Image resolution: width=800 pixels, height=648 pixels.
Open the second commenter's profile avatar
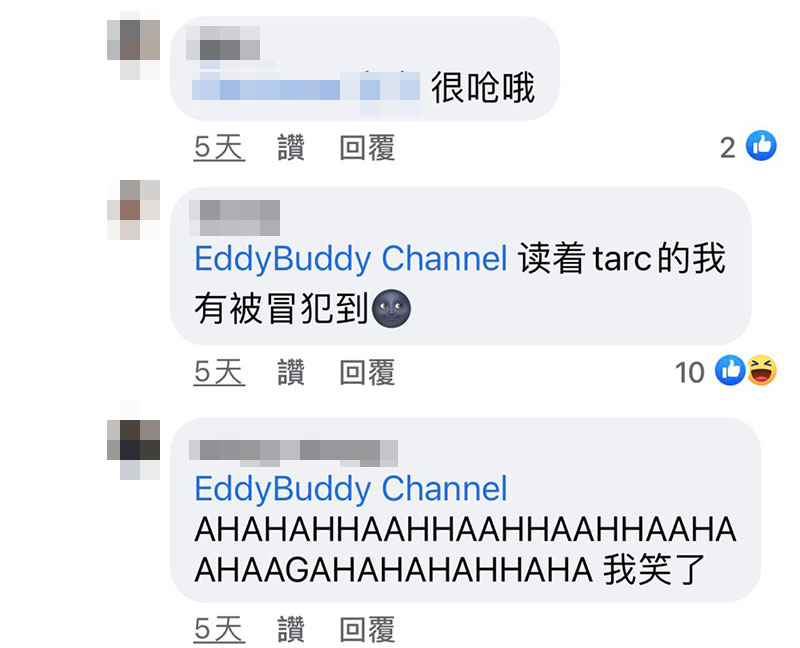[134, 209]
